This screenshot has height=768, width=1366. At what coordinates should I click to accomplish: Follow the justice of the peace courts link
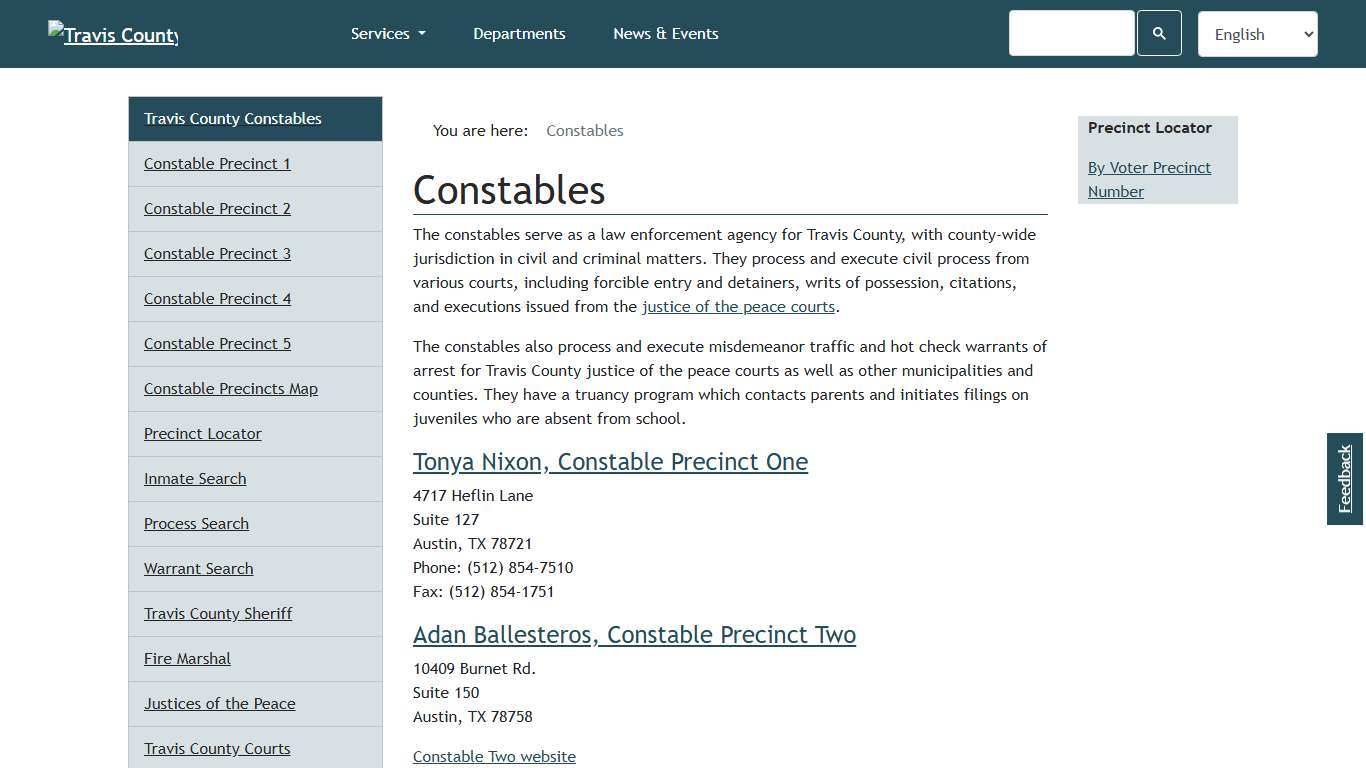click(x=738, y=306)
